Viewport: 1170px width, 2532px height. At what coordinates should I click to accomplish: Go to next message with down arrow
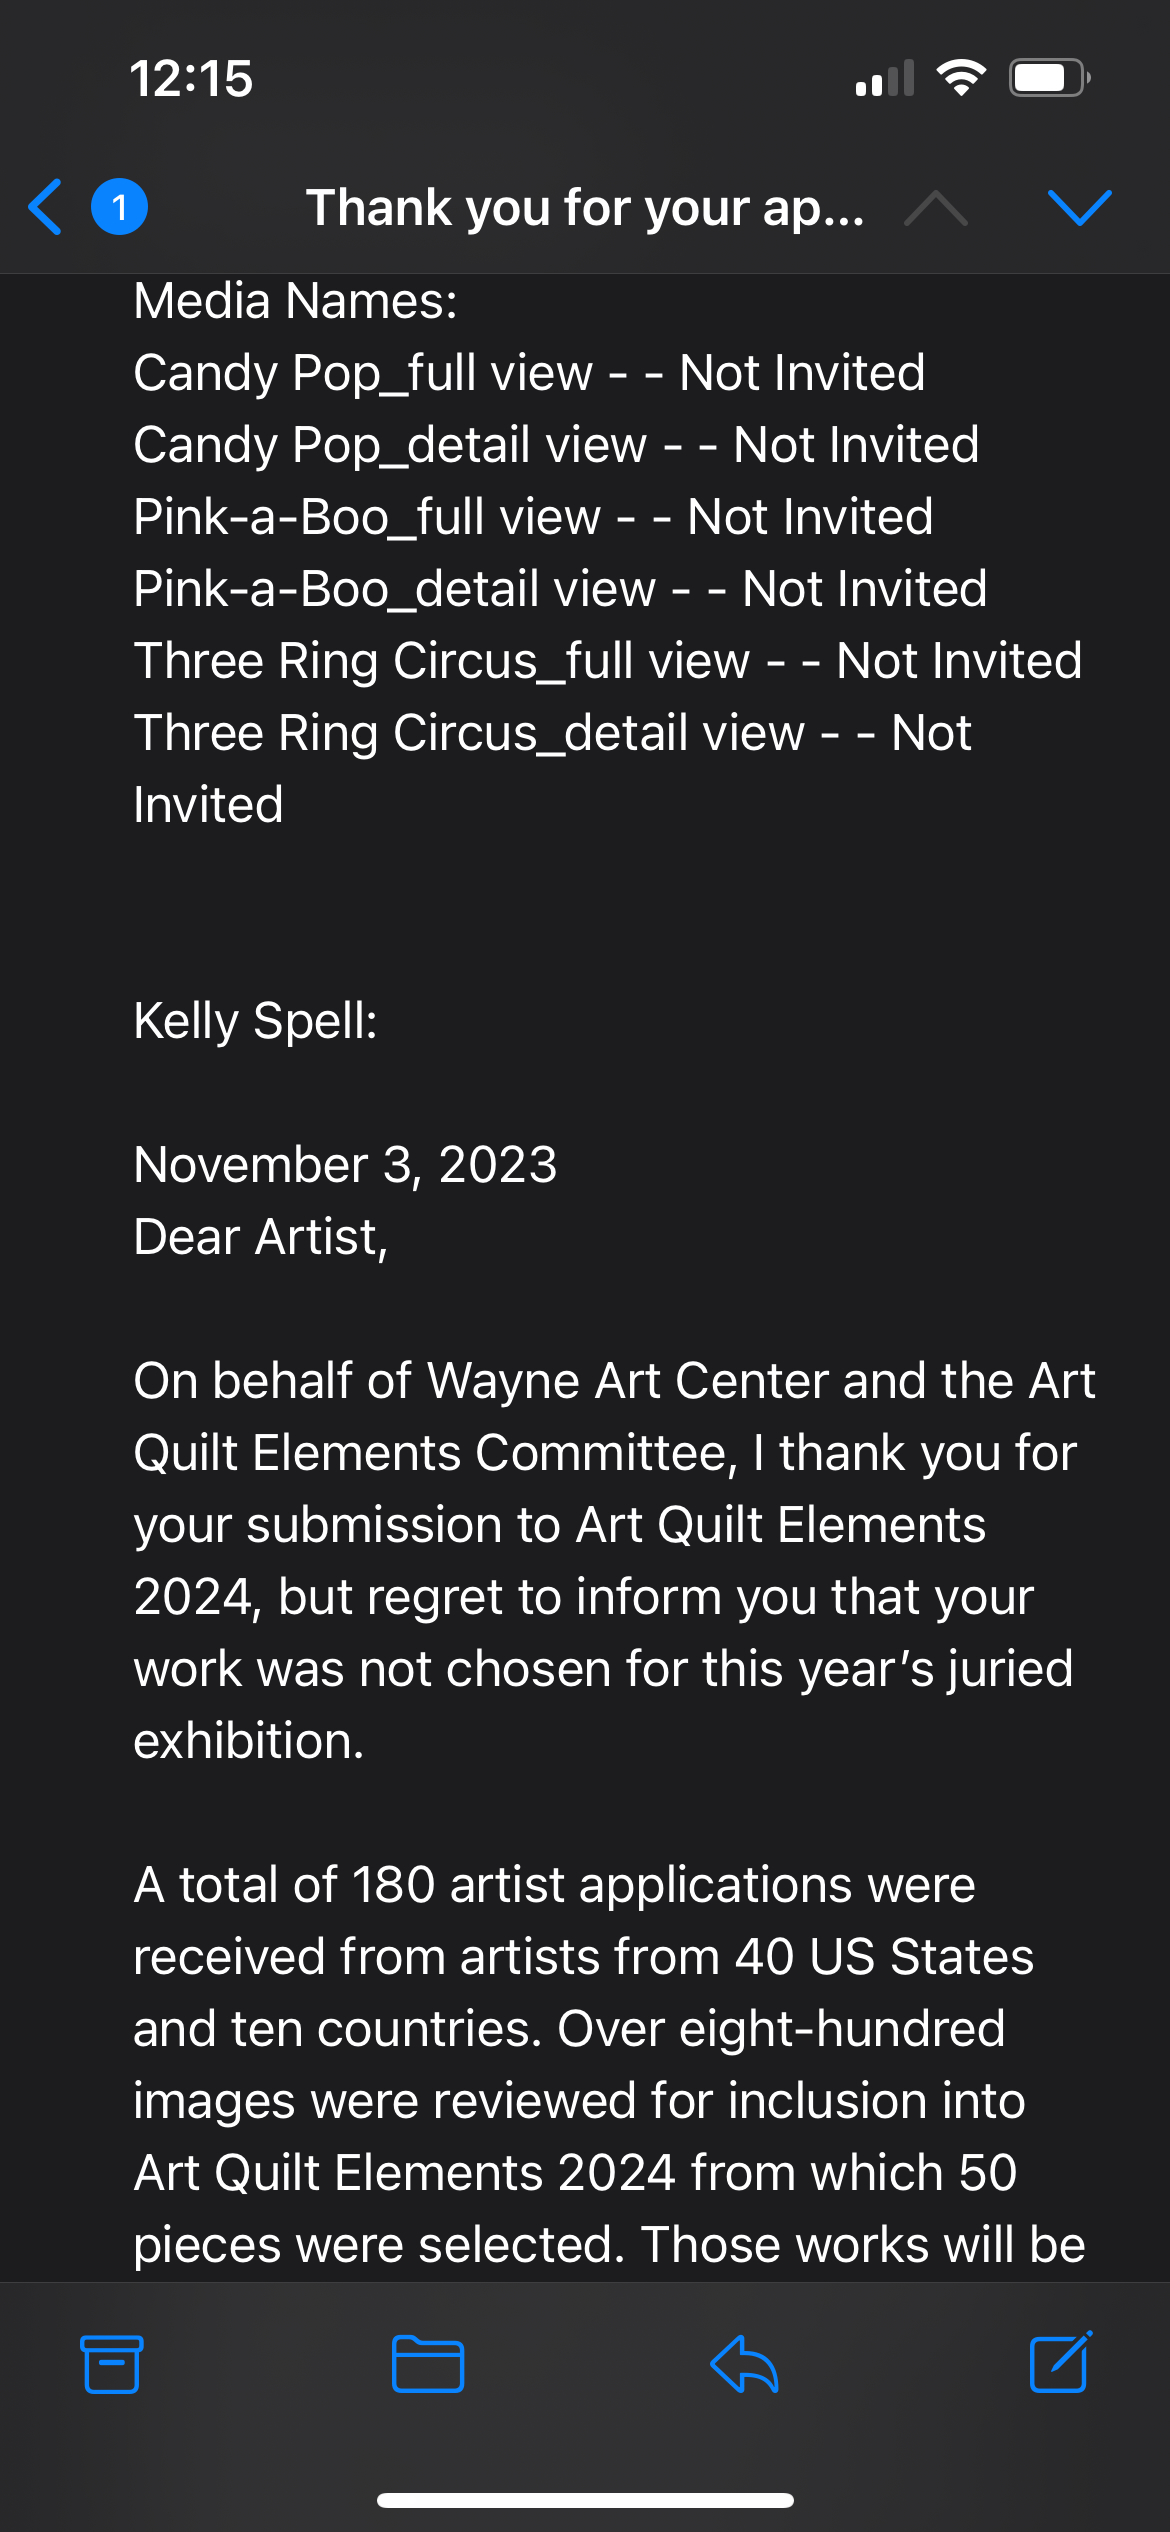(1079, 207)
